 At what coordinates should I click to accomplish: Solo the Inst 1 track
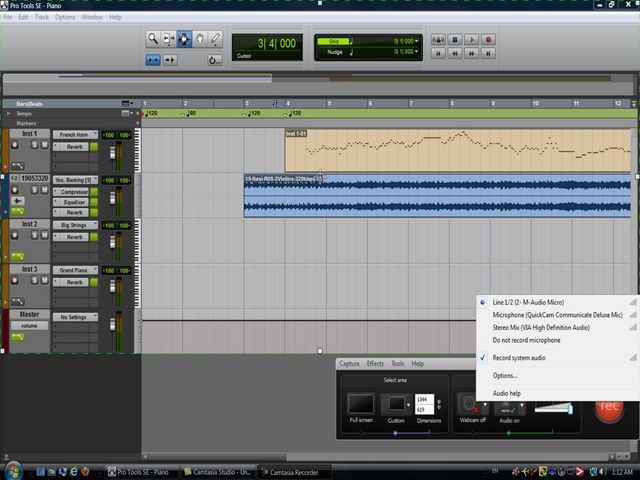[33, 145]
